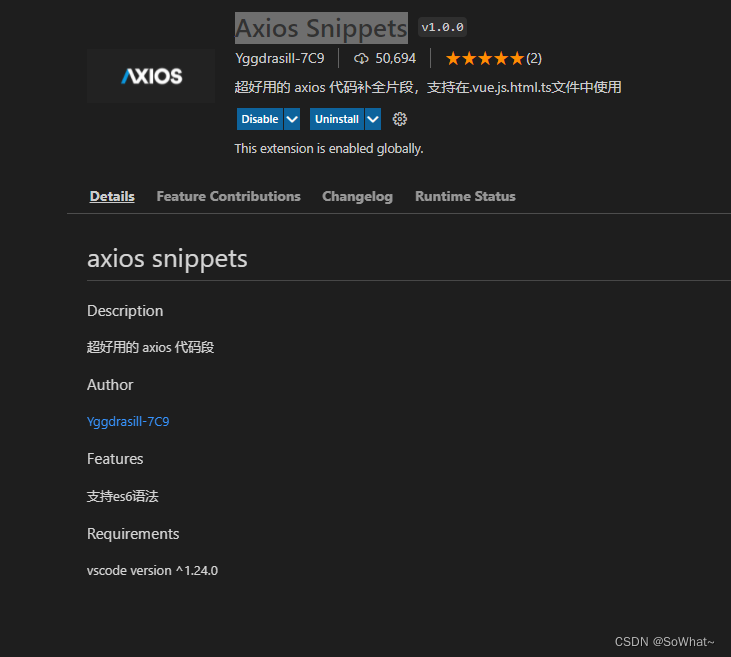Open the Changelog tab
731x657 pixels.
tap(357, 196)
